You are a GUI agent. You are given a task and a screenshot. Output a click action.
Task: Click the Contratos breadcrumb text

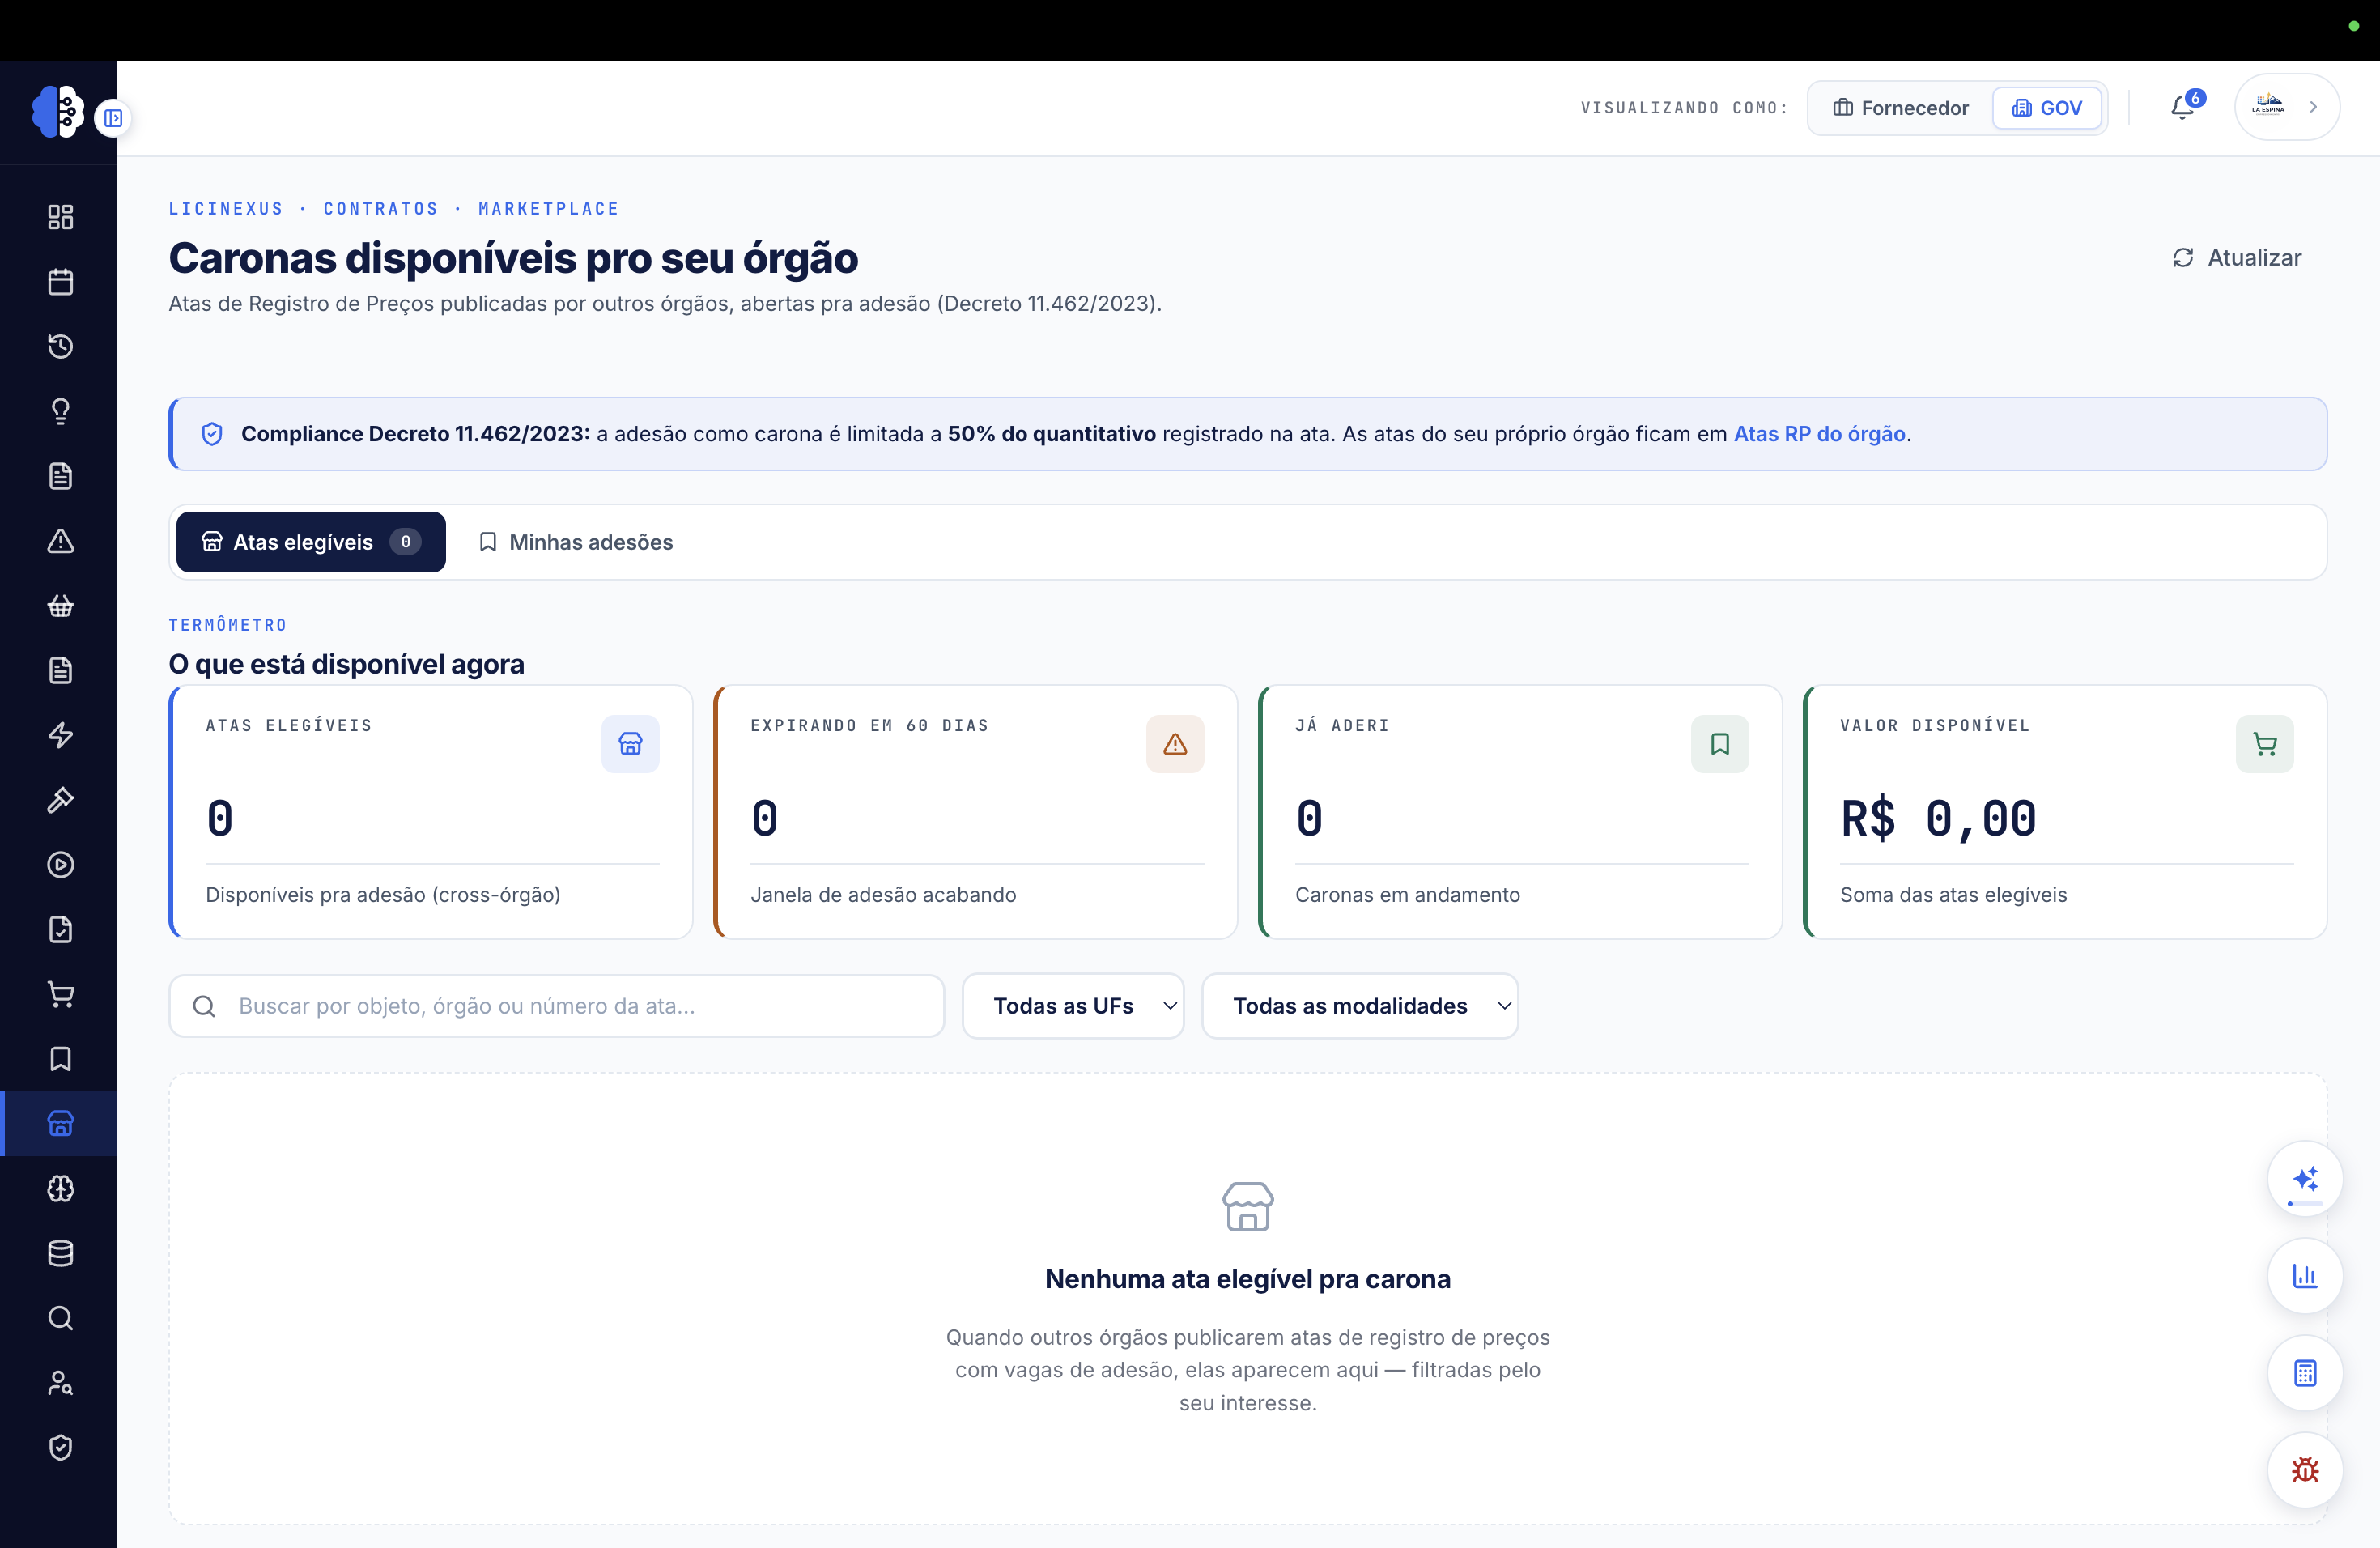click(381, 209)
